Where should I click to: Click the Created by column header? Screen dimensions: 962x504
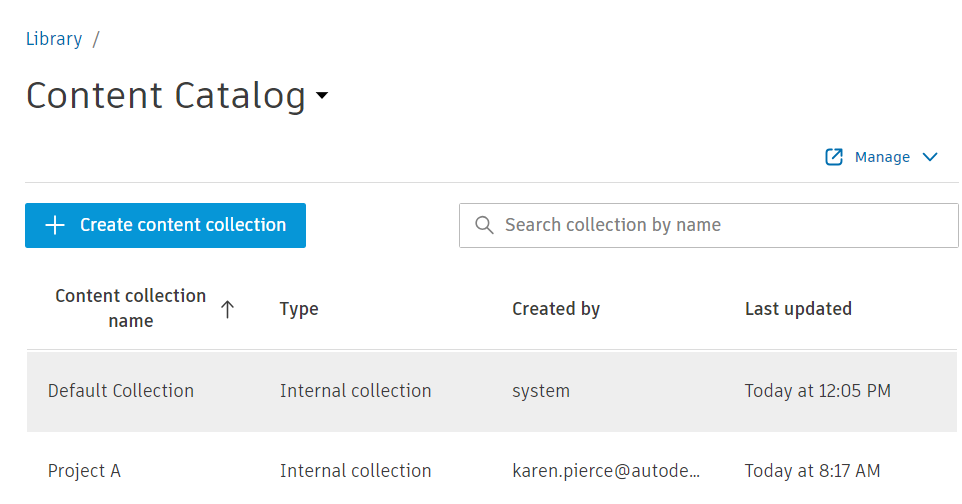tap(556, 309)
